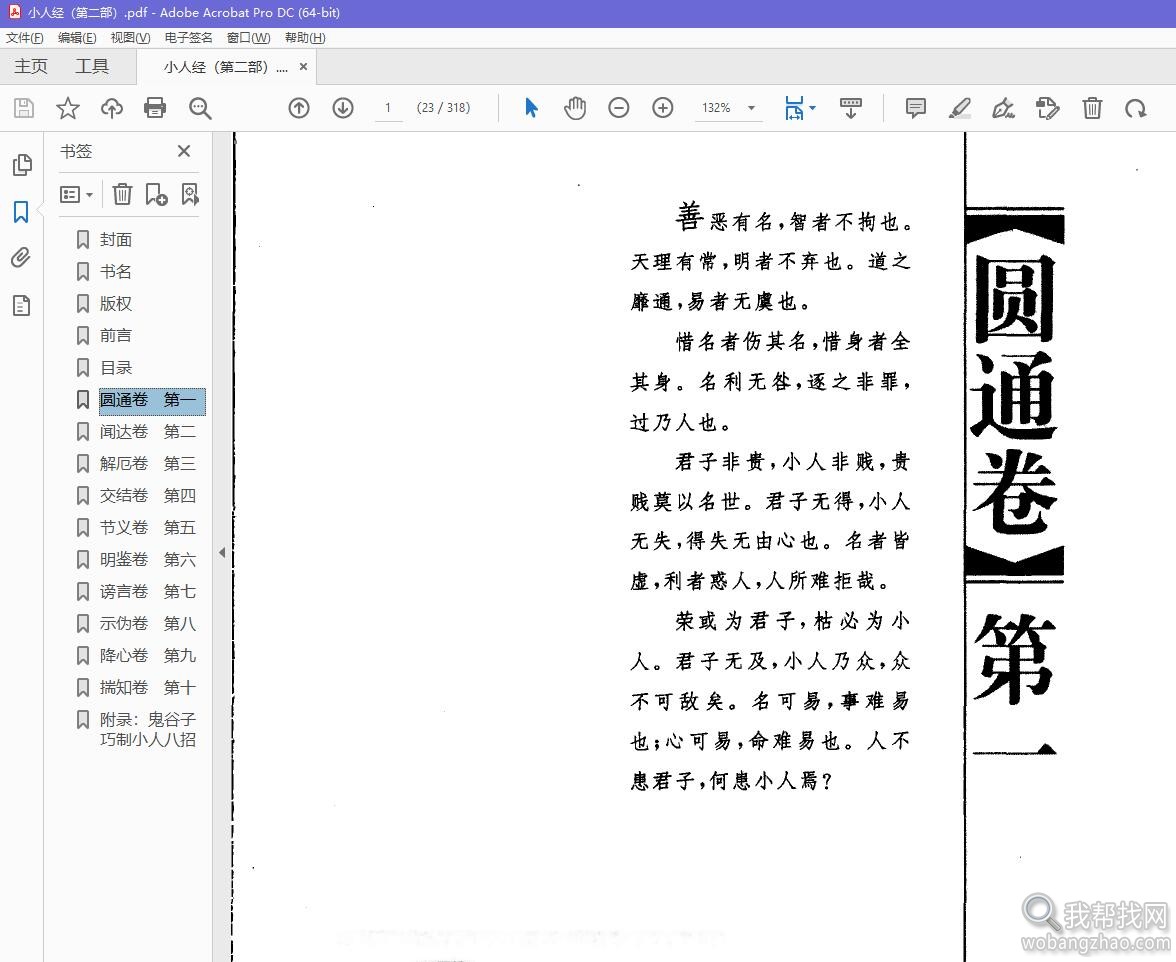Open bookmark options dropdown menu
Viewport: 1176px width, 962px height.
(x=76, y=195)
